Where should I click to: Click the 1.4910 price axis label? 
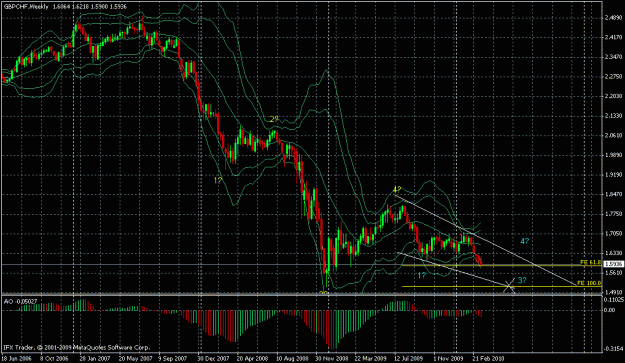613,292
